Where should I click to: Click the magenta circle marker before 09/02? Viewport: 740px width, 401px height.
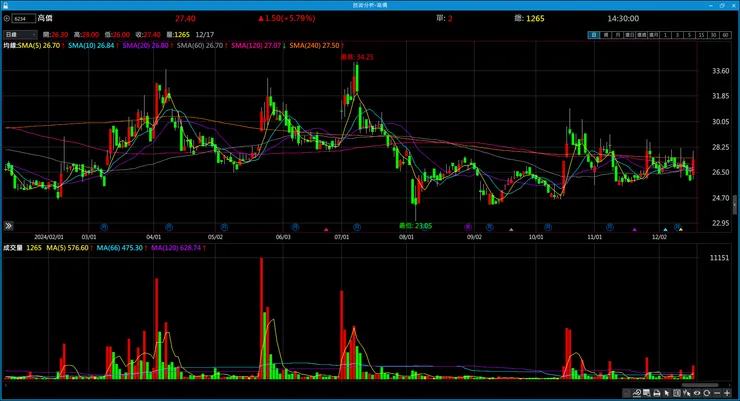(x=468, y=227)
